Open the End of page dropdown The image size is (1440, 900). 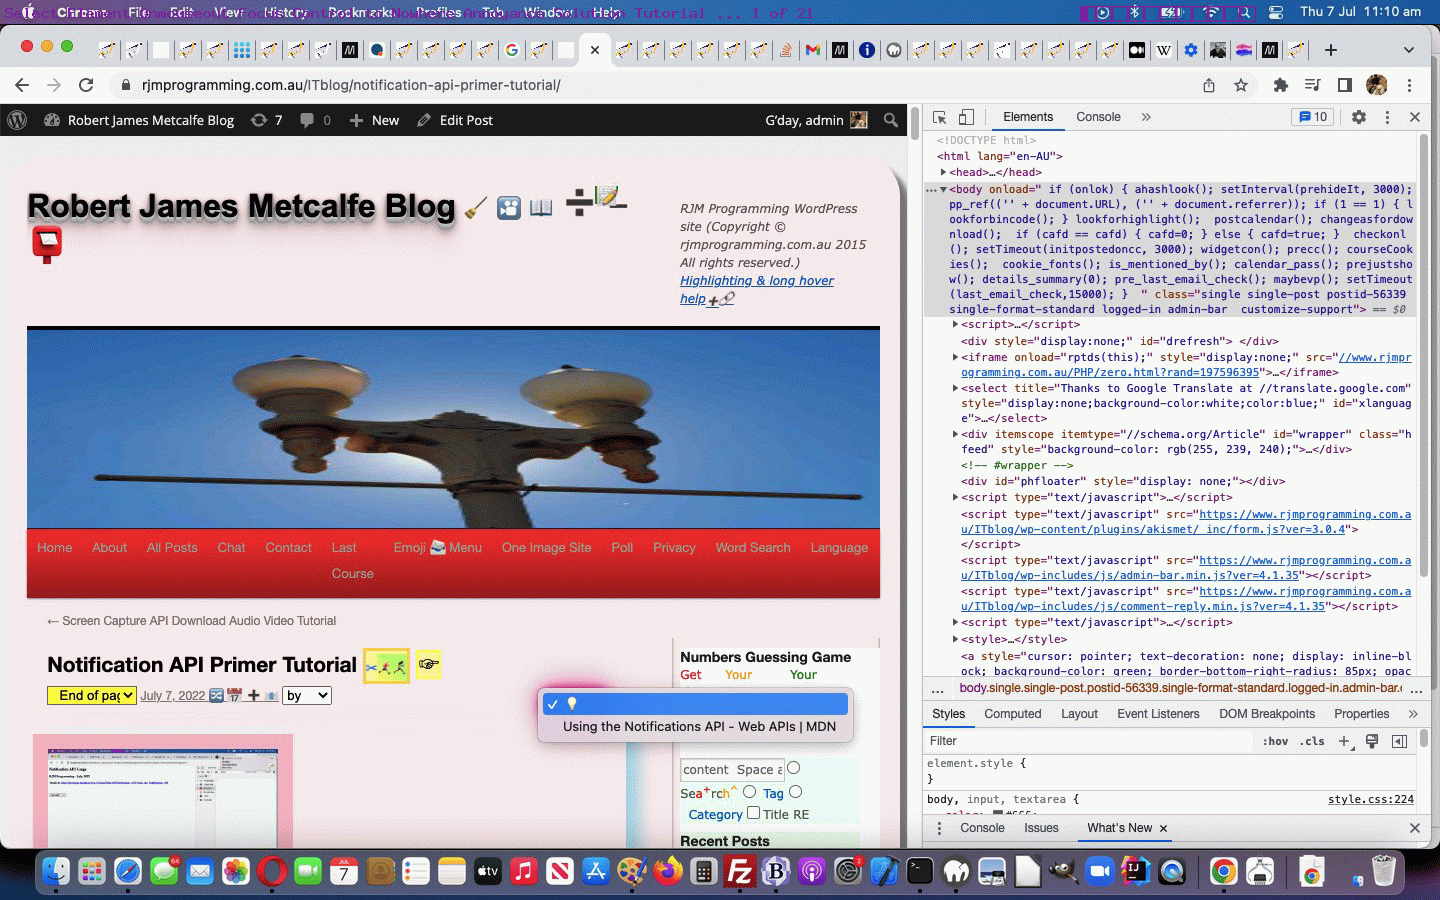[92, 695]
